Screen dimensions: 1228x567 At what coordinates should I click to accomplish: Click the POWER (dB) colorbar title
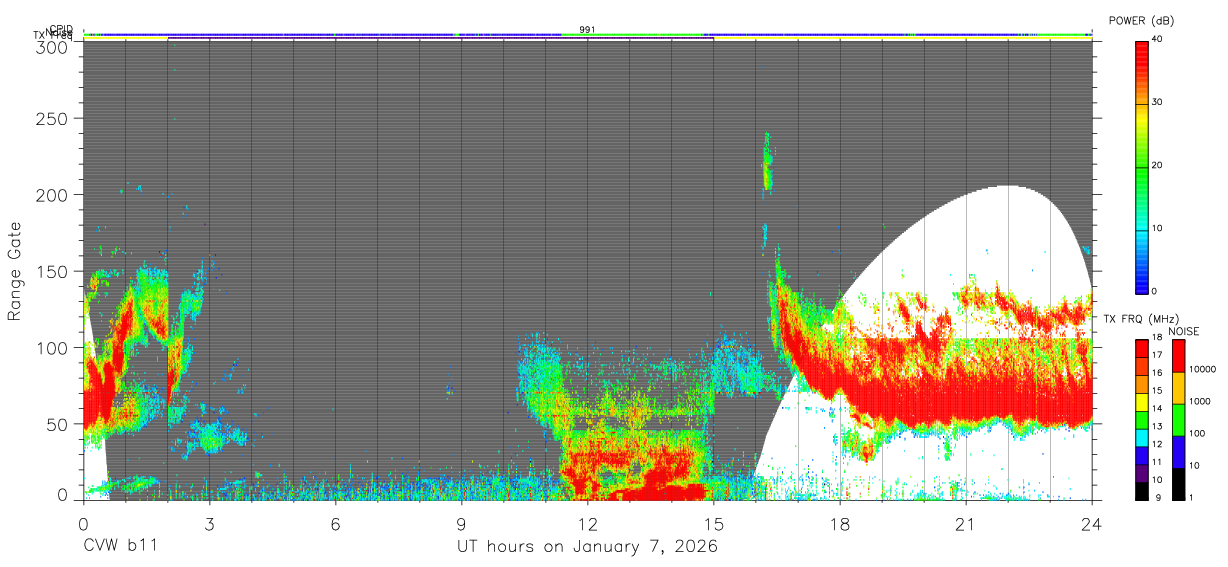point(1142,20)
